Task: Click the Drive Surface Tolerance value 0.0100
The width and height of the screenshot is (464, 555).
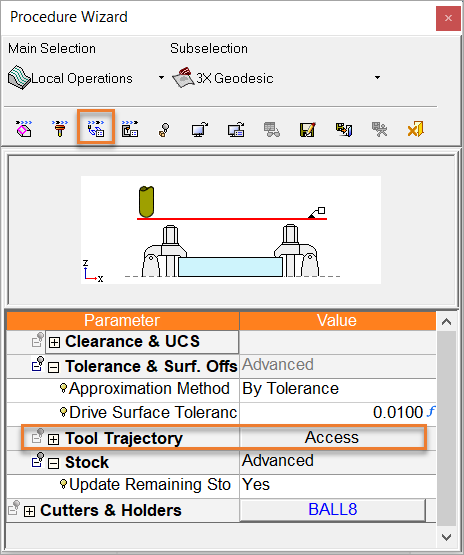Action: point(398,412)
